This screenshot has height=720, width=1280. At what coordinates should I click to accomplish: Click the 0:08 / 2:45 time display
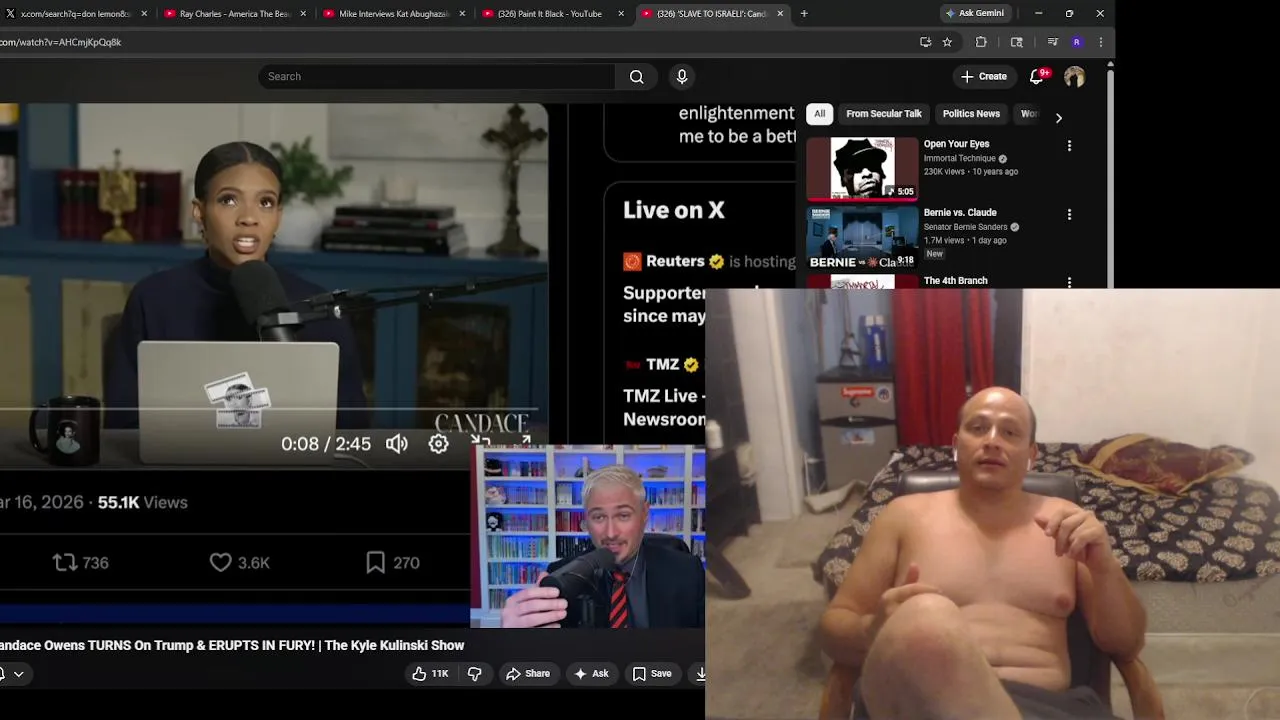[326, 444]
